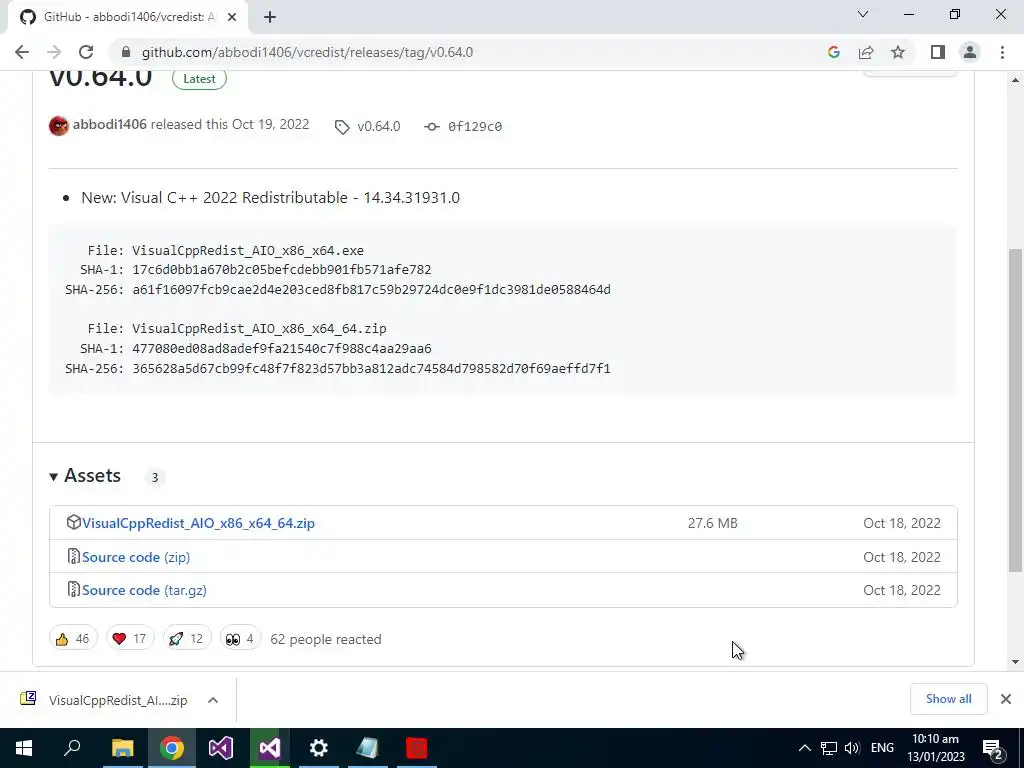Image resolution: width=1024 pixels, height=768 pixels.
Task: Click the Latest release badge
Action: coord(199,78)
